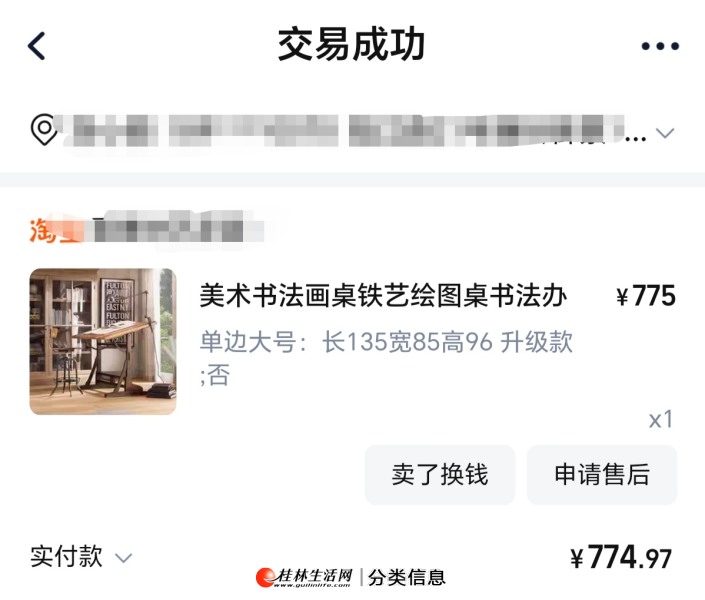Open the three-dot more options menu

click(660, 46)
